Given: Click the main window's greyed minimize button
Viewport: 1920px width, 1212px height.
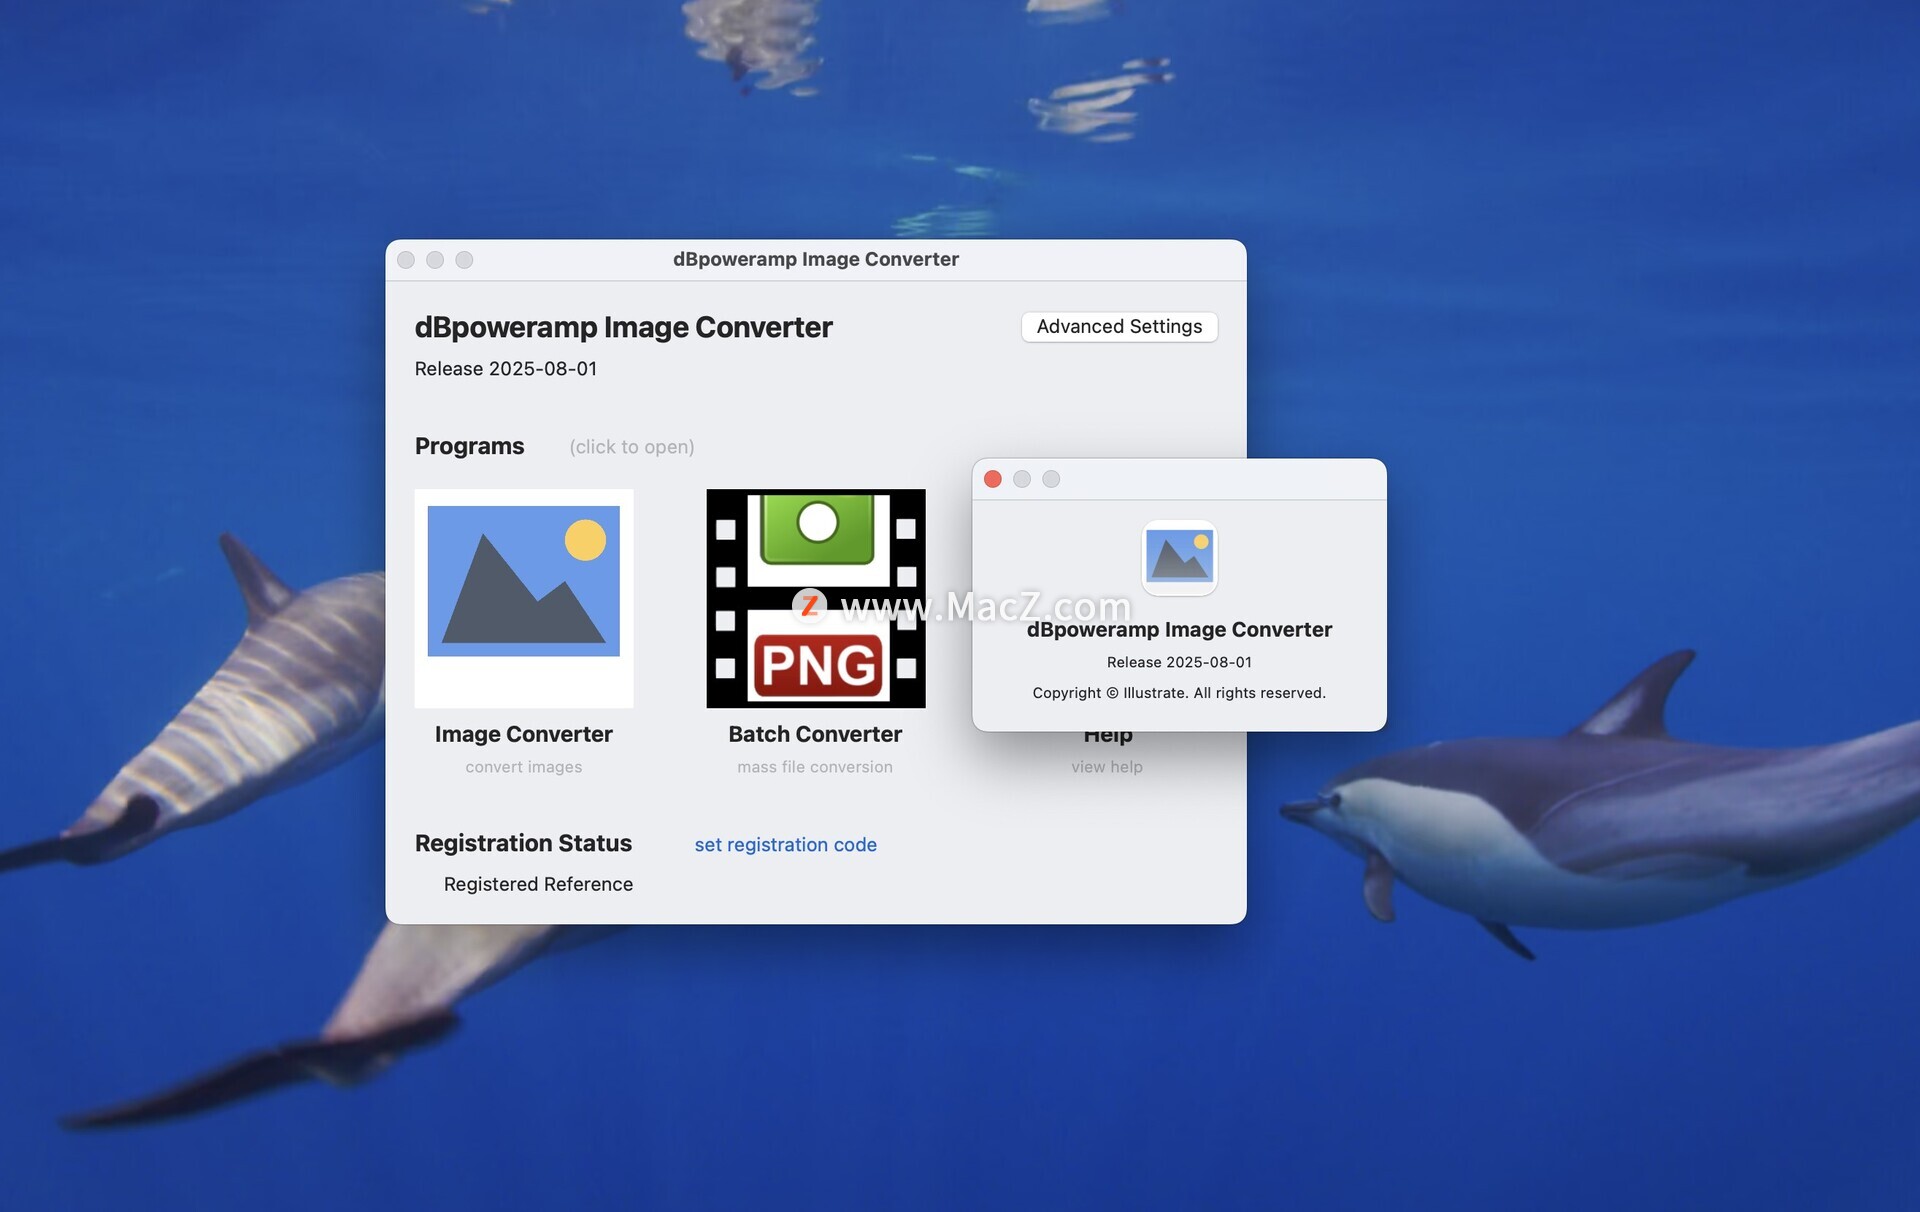Looking at the screenshot, I should point(435,260).
